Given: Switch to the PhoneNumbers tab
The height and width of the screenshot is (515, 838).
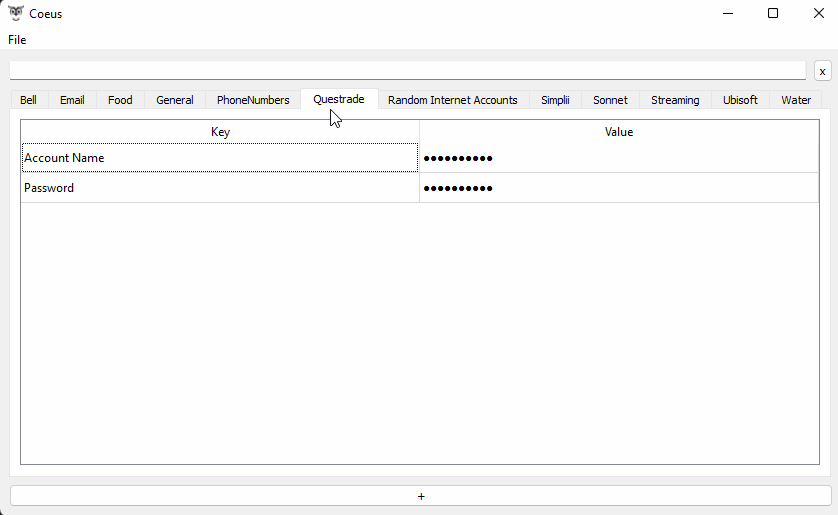Looking at the screenshot, I should [253, 100].
